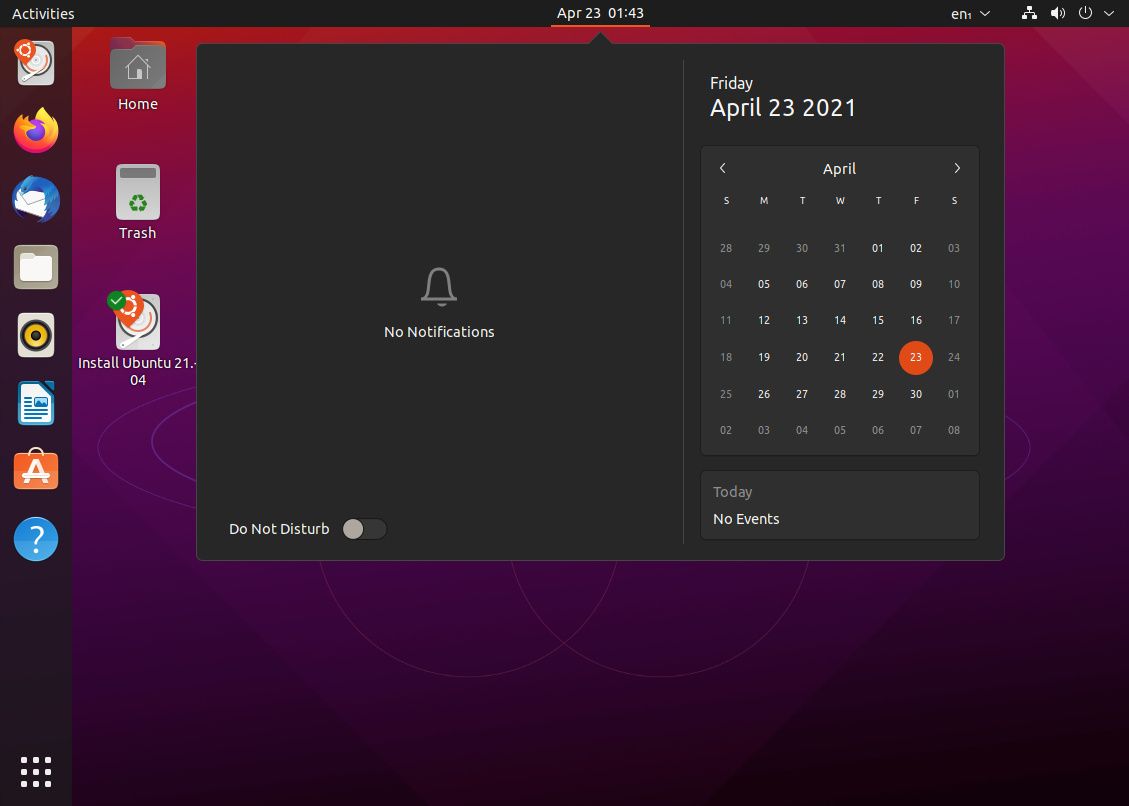This screenshot has width=1129, height=806.
Task: Select day 16 in calendar
Action: 916,320
